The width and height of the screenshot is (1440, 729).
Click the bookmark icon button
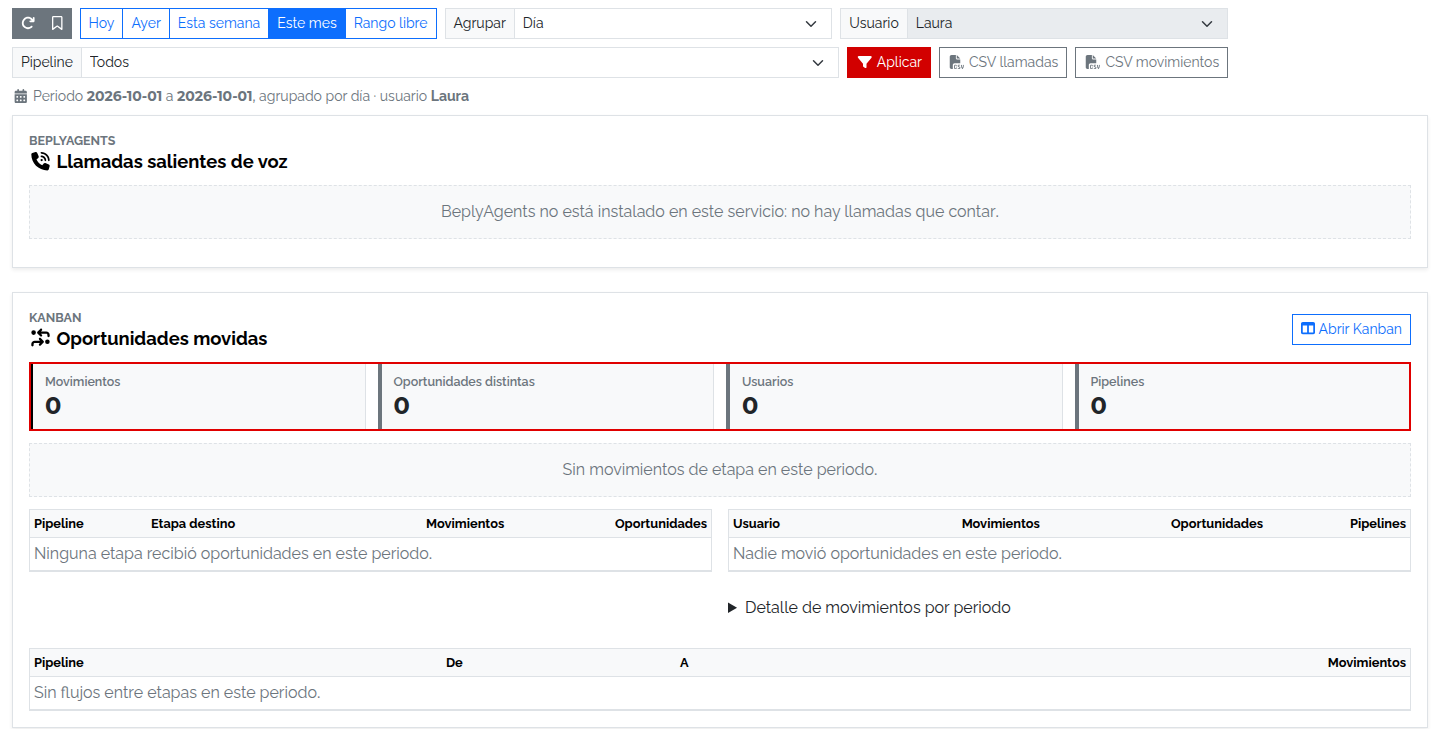point(57,23)
